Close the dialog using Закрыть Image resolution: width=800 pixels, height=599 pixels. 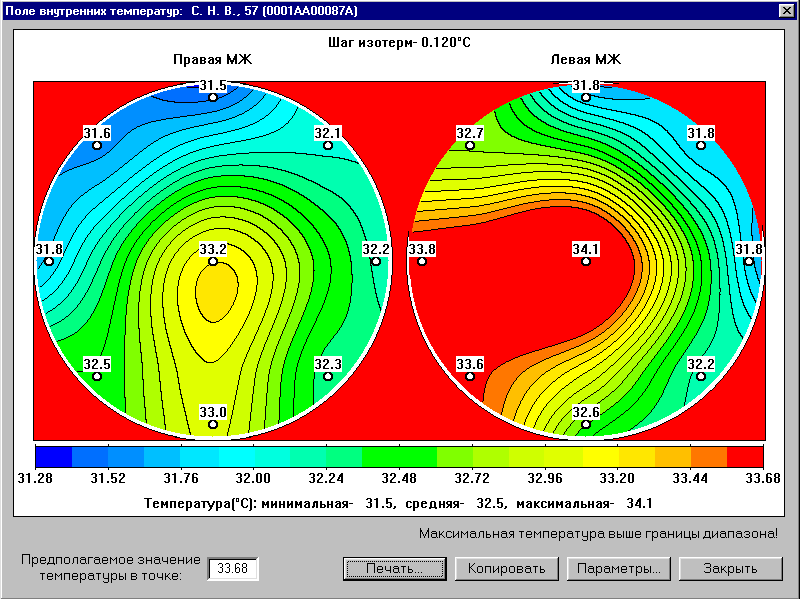click(731, 568)
